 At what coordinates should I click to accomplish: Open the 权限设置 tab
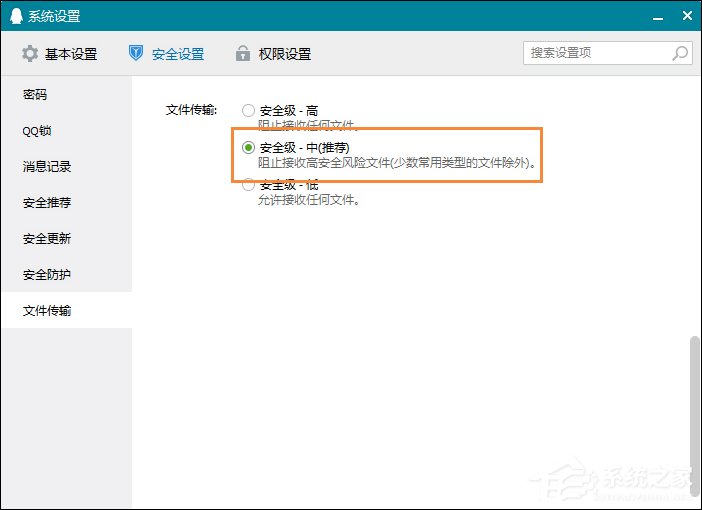pos(285,54)
